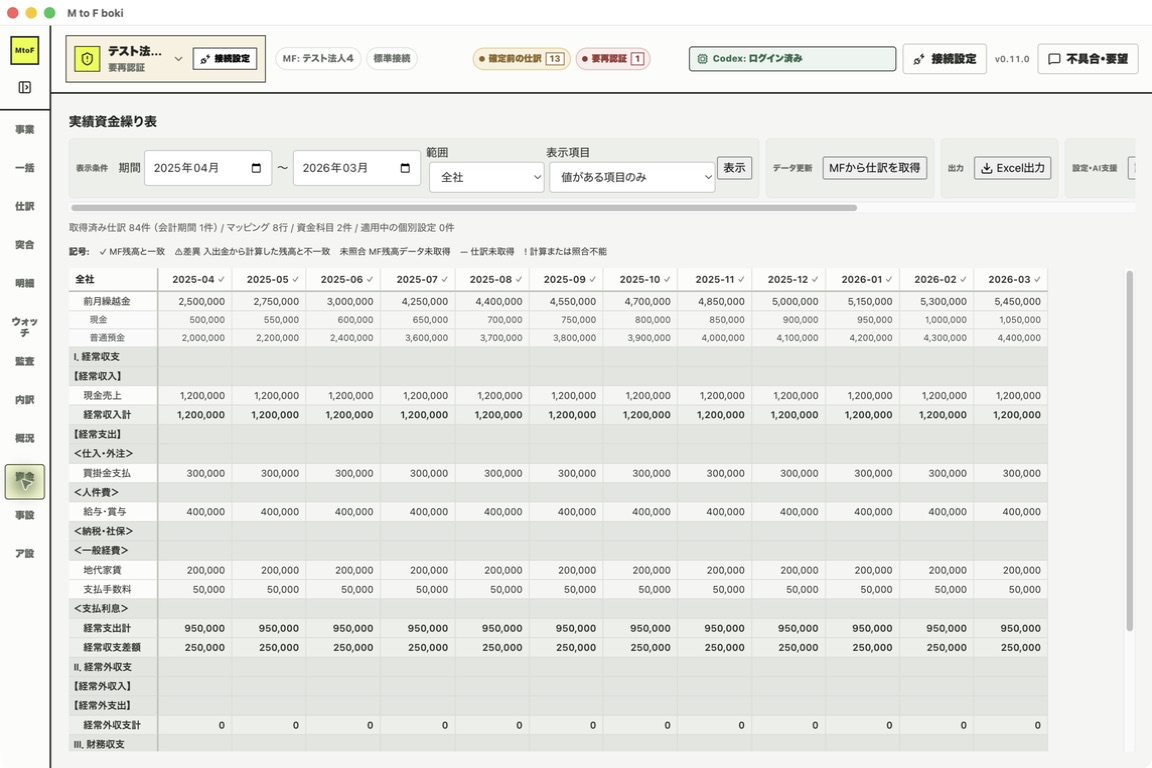Viewport: 1152px width, 768px height.
Task: Click the Codex ログイン済み status icon
Action: pos(702,59)
